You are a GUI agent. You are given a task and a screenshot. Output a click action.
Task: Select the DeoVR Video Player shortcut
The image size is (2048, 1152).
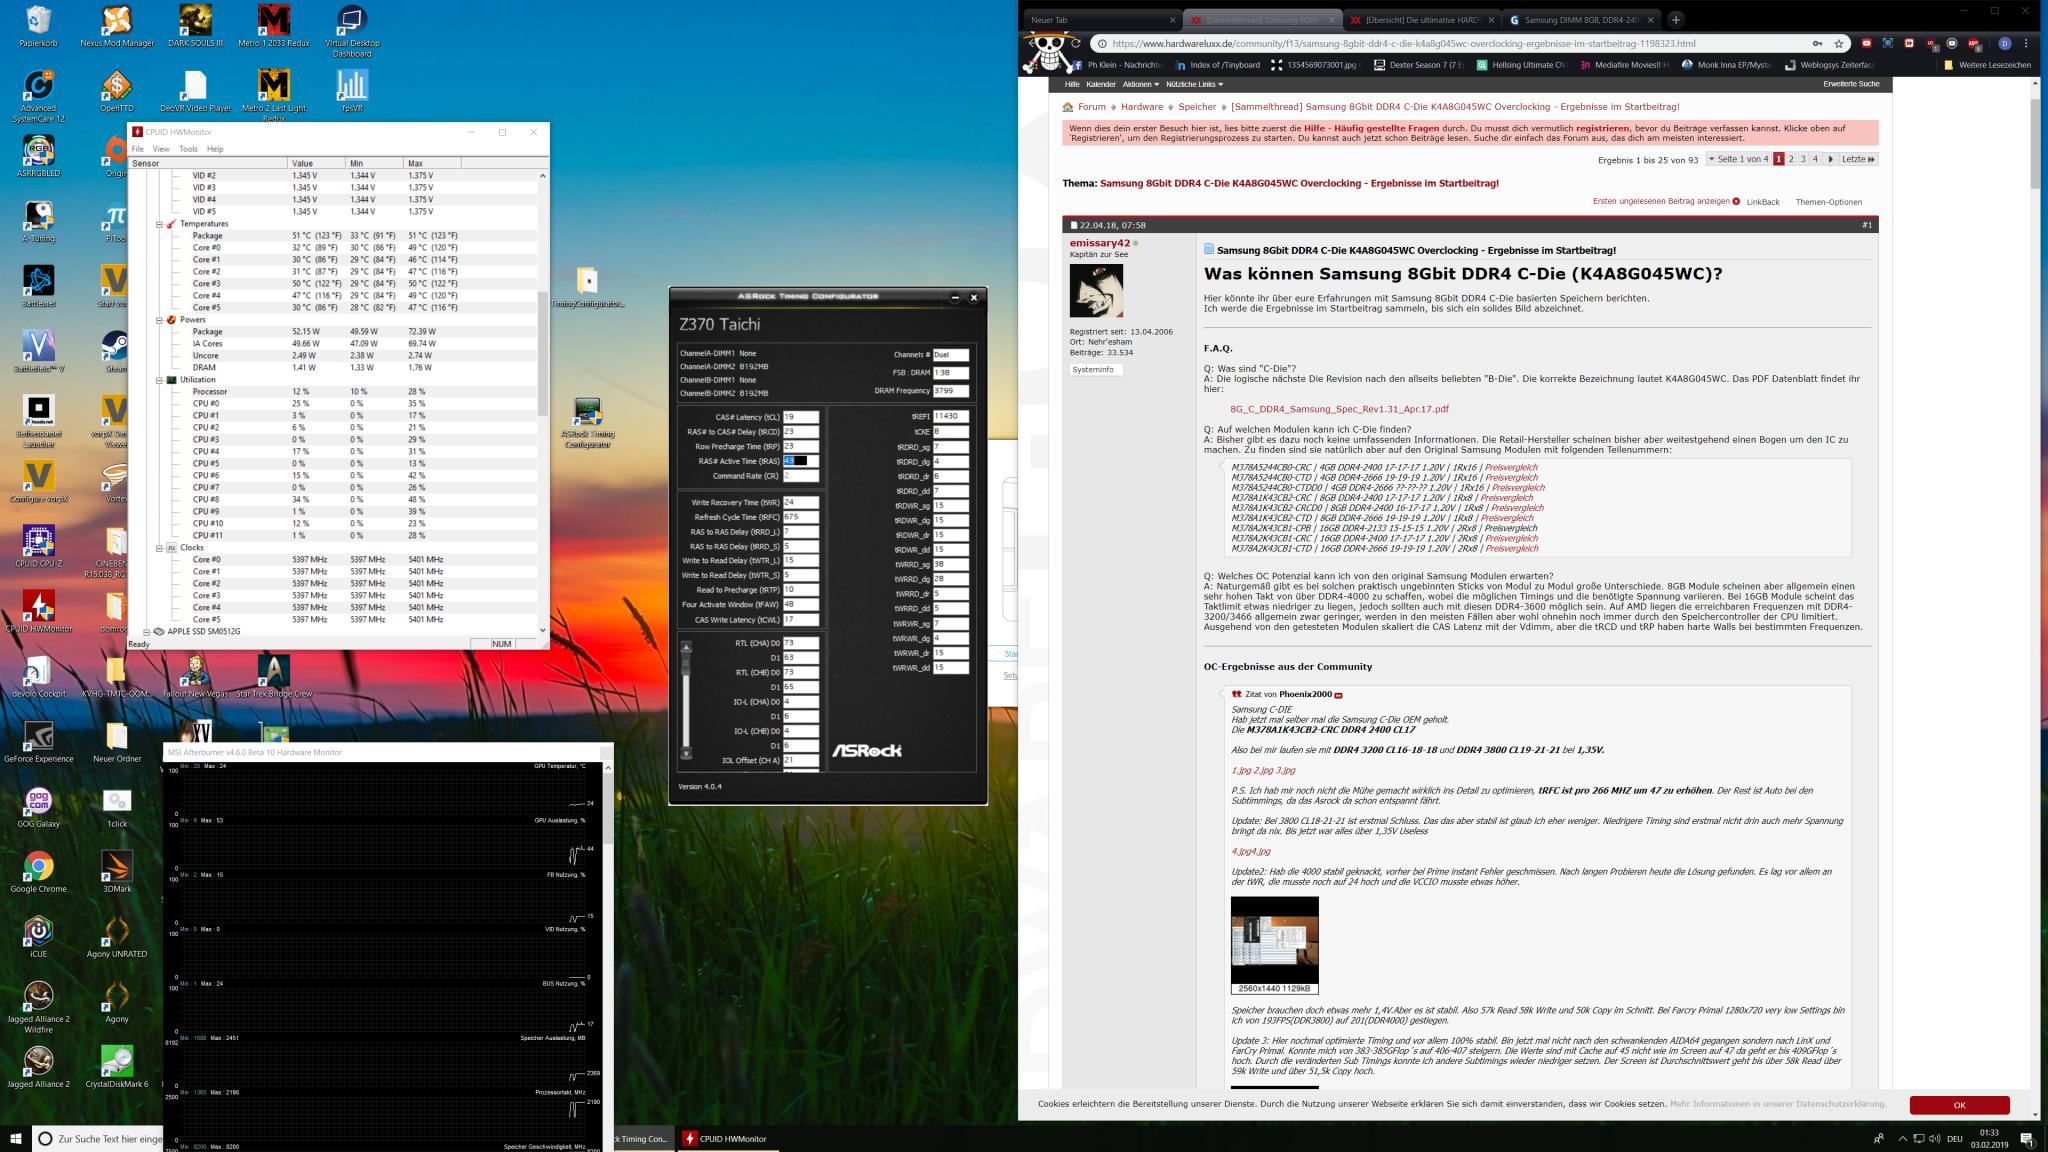click(195, 92)
